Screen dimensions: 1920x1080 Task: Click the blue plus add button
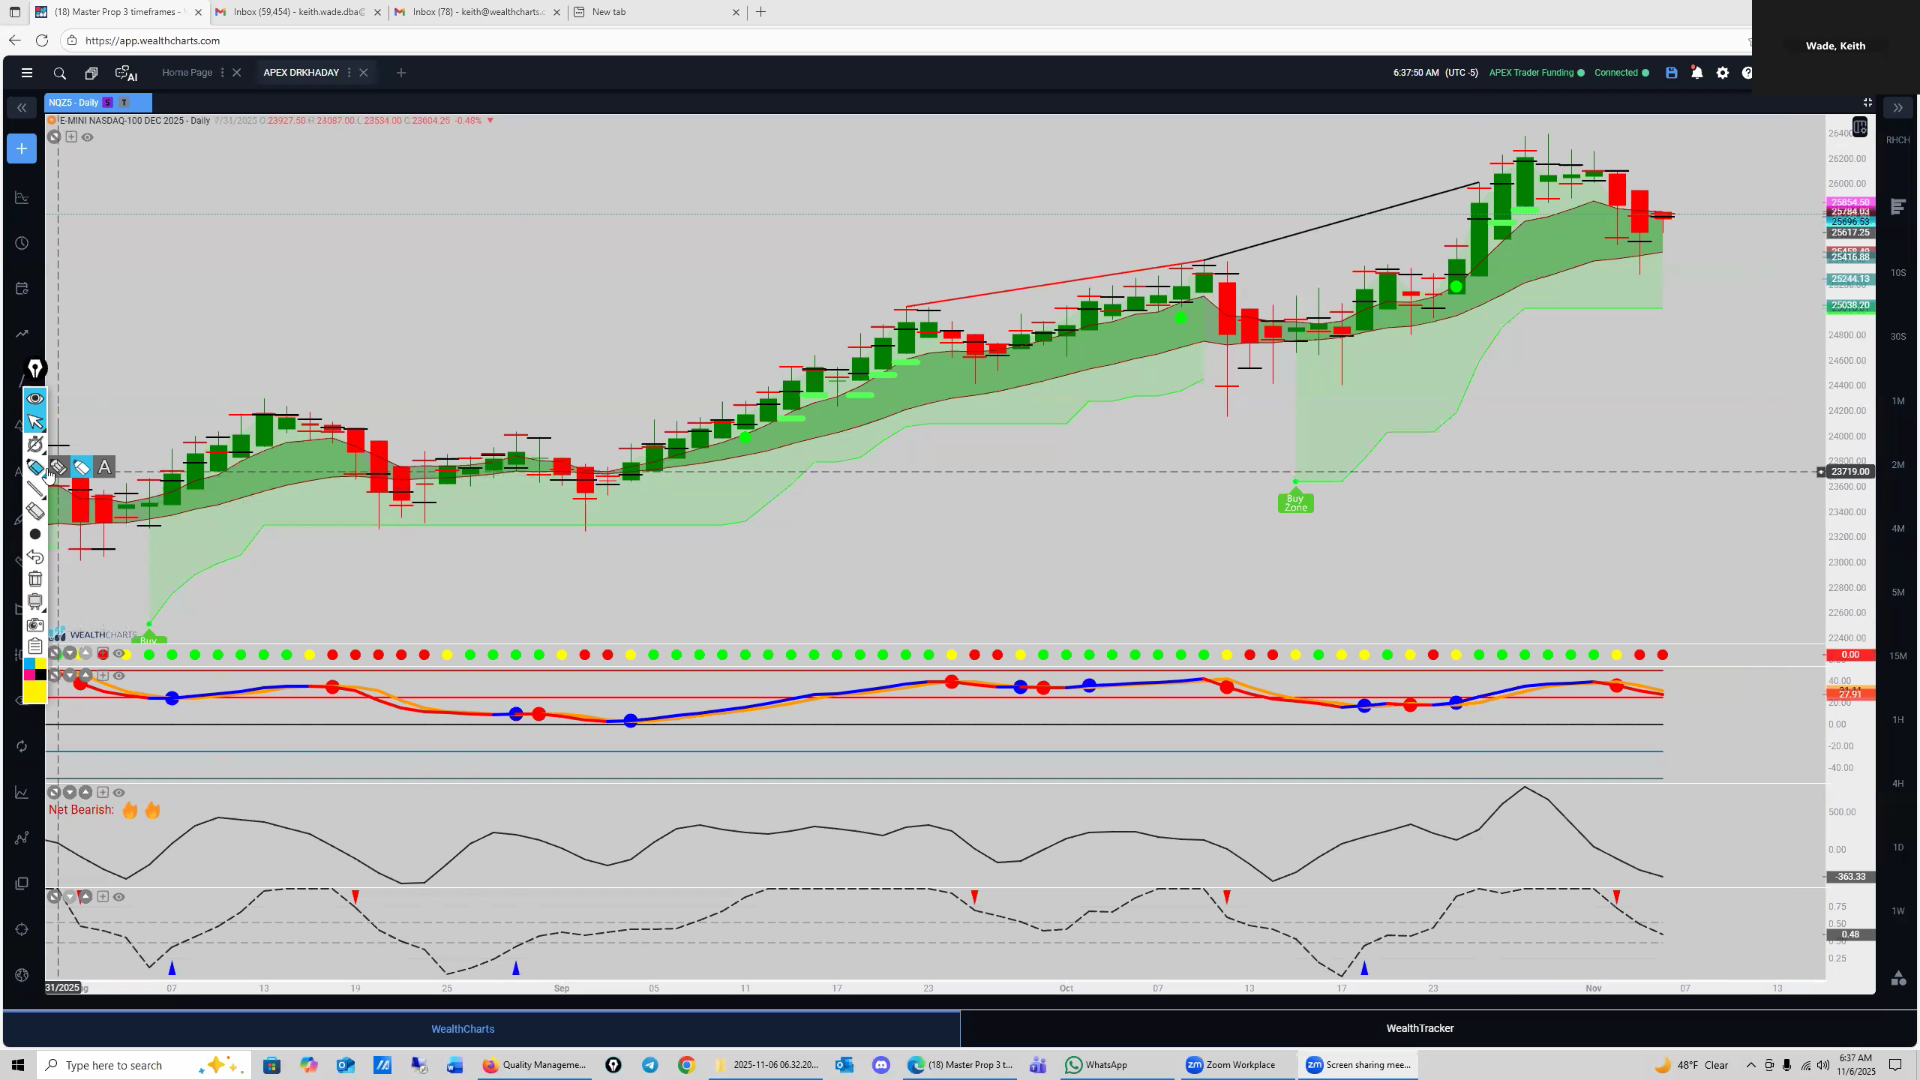coord(21,149)
